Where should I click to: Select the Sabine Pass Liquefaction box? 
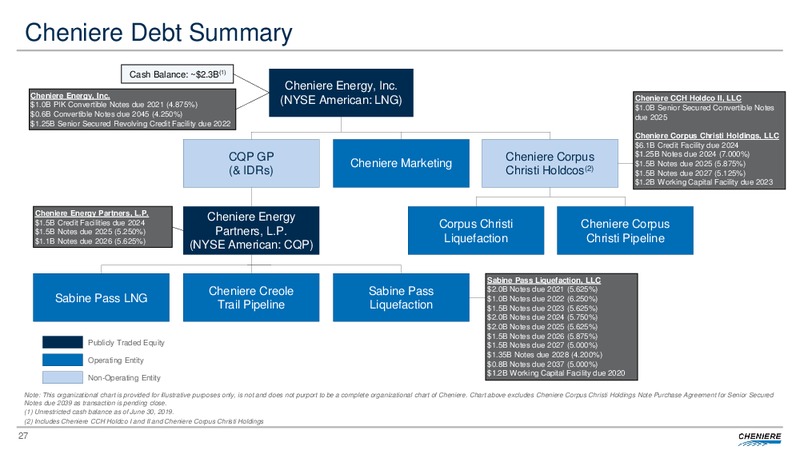tap(401, 297)
